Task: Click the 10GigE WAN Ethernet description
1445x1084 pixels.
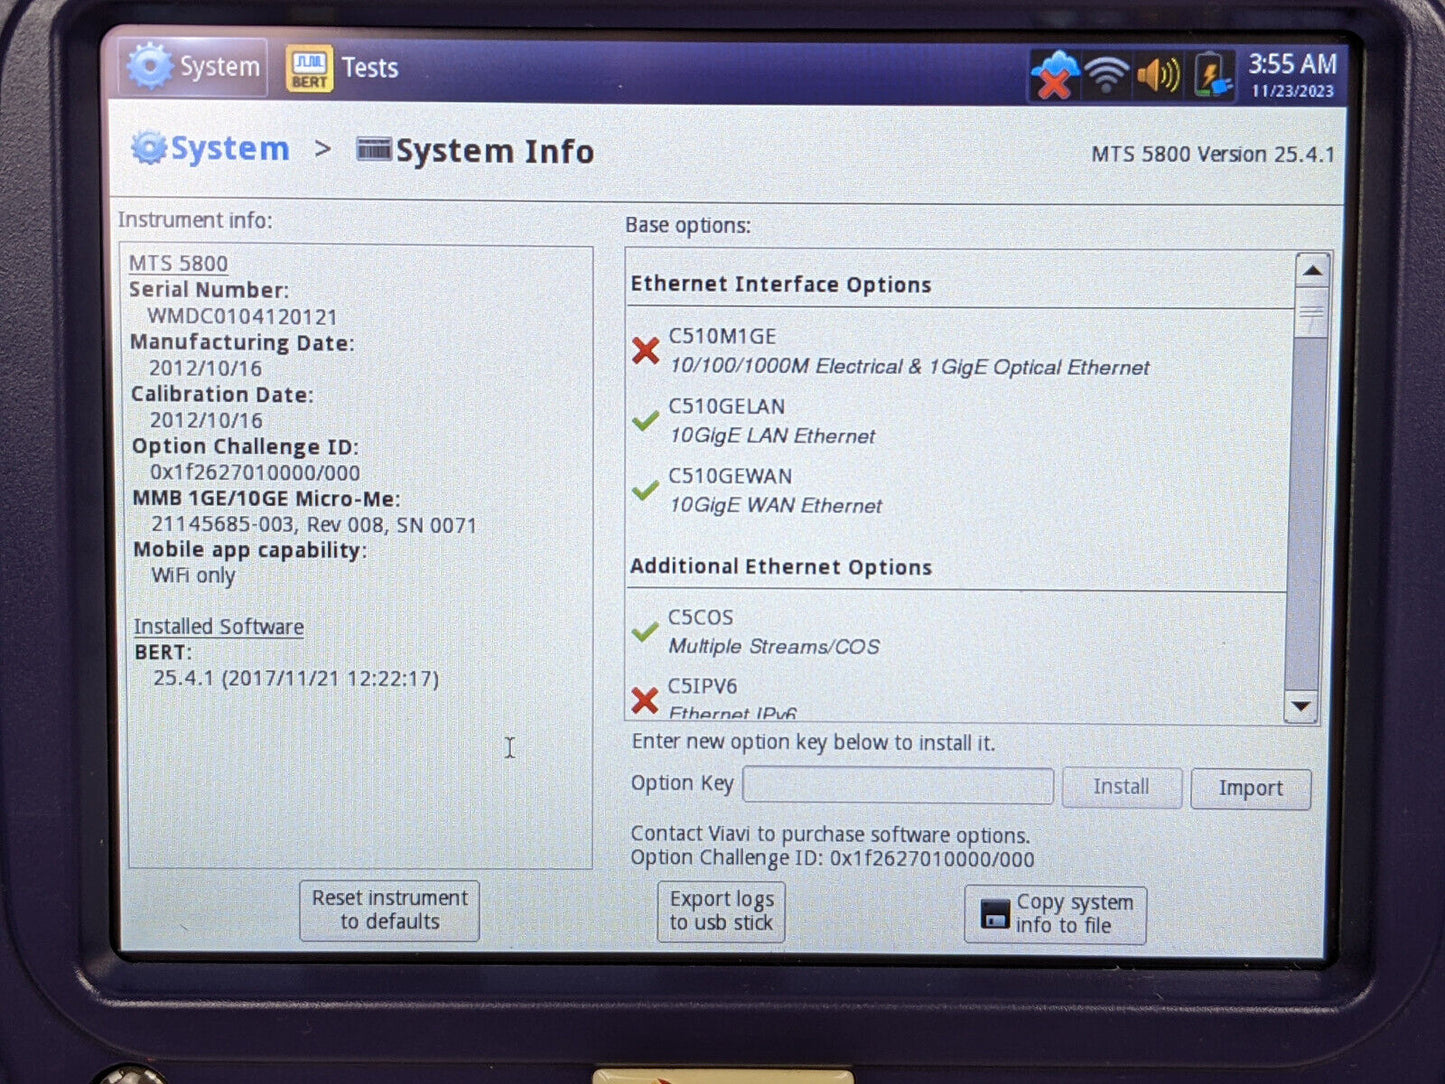Action: (776, 506)
